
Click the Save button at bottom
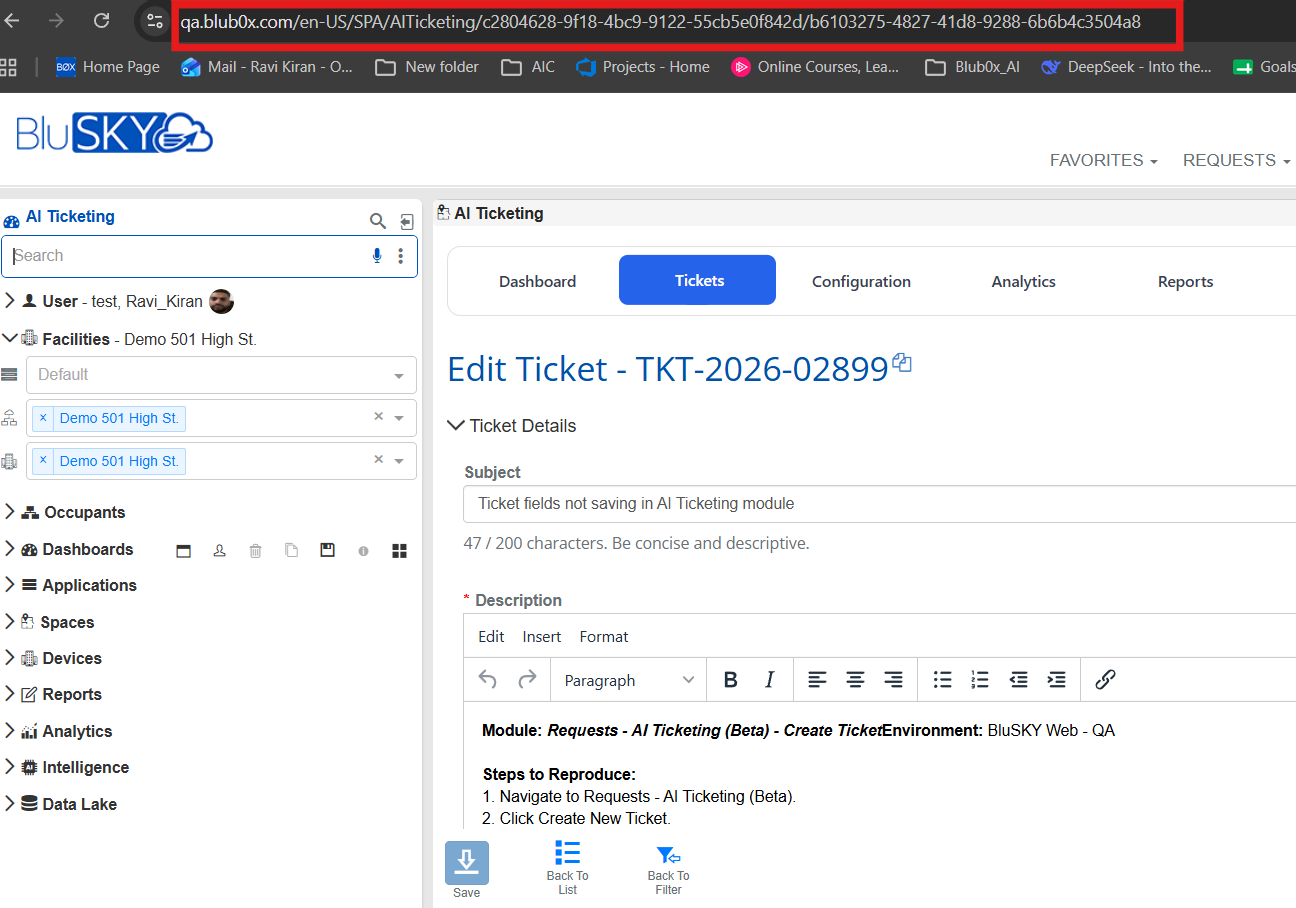pos(467,871)
